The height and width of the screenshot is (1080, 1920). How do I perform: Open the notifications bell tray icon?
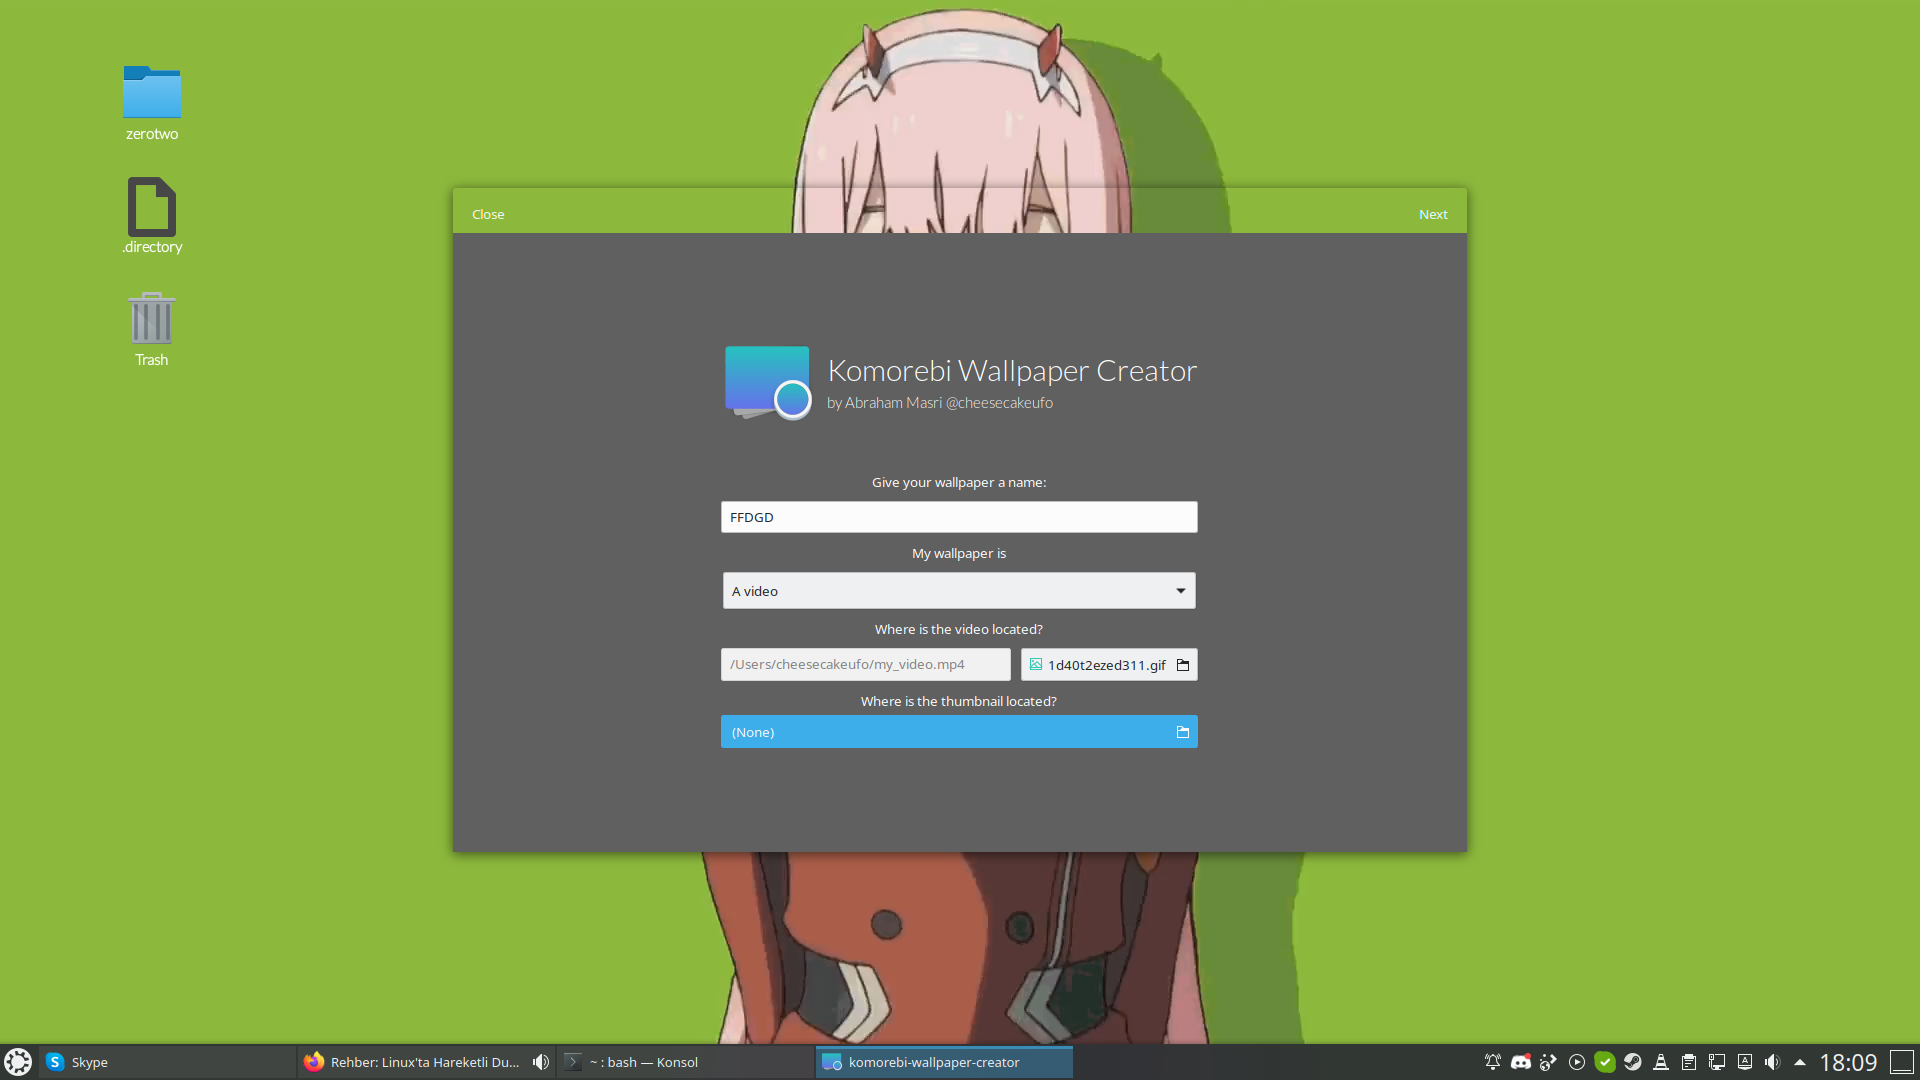point(1492,1062)
